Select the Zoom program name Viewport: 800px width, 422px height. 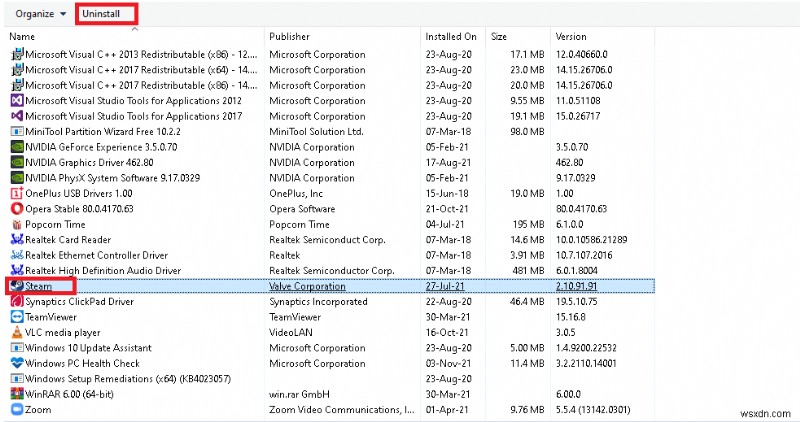coord(38,409)
